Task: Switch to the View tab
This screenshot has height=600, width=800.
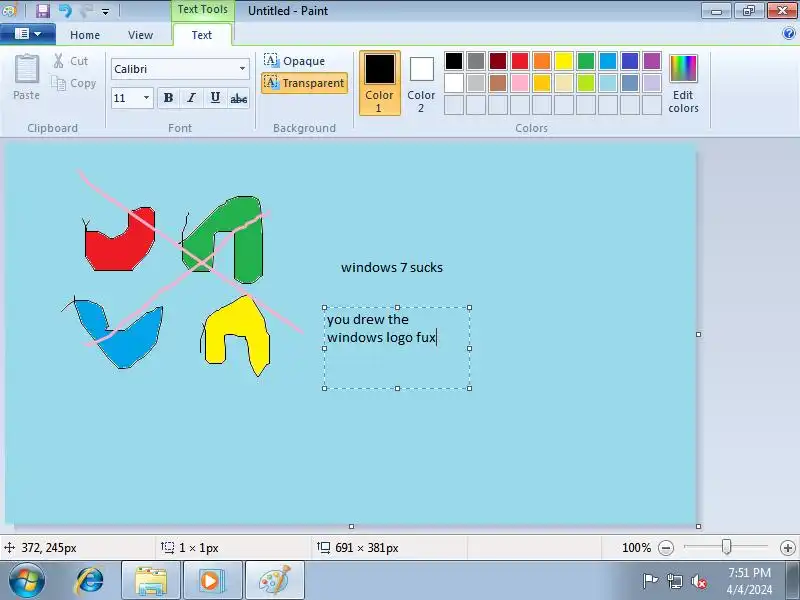Action: [140, 35]
